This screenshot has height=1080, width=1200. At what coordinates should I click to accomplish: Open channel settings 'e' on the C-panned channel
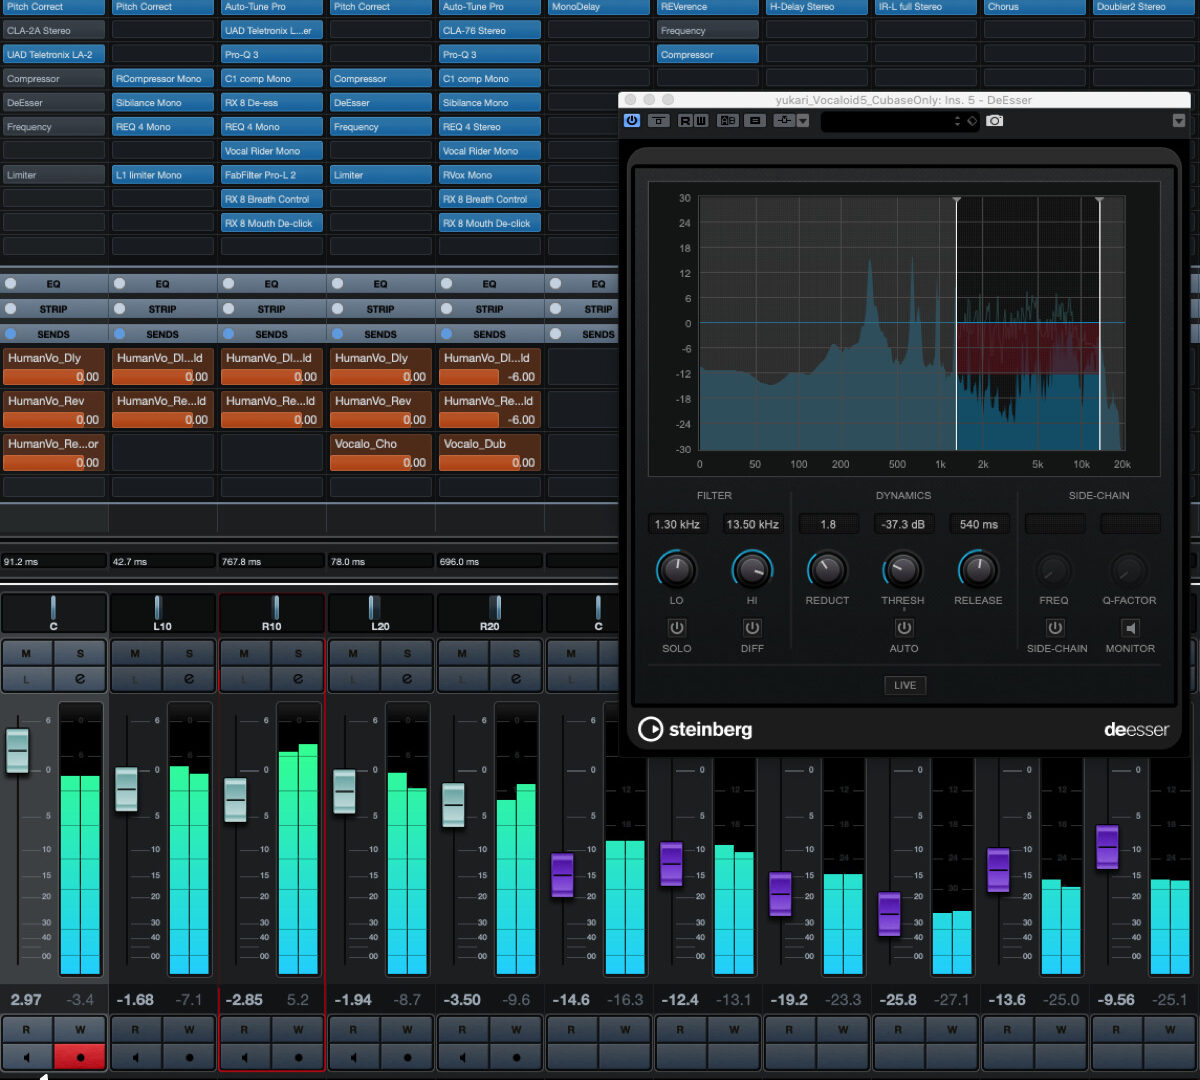pyautogui.click(x=80, y=679)
